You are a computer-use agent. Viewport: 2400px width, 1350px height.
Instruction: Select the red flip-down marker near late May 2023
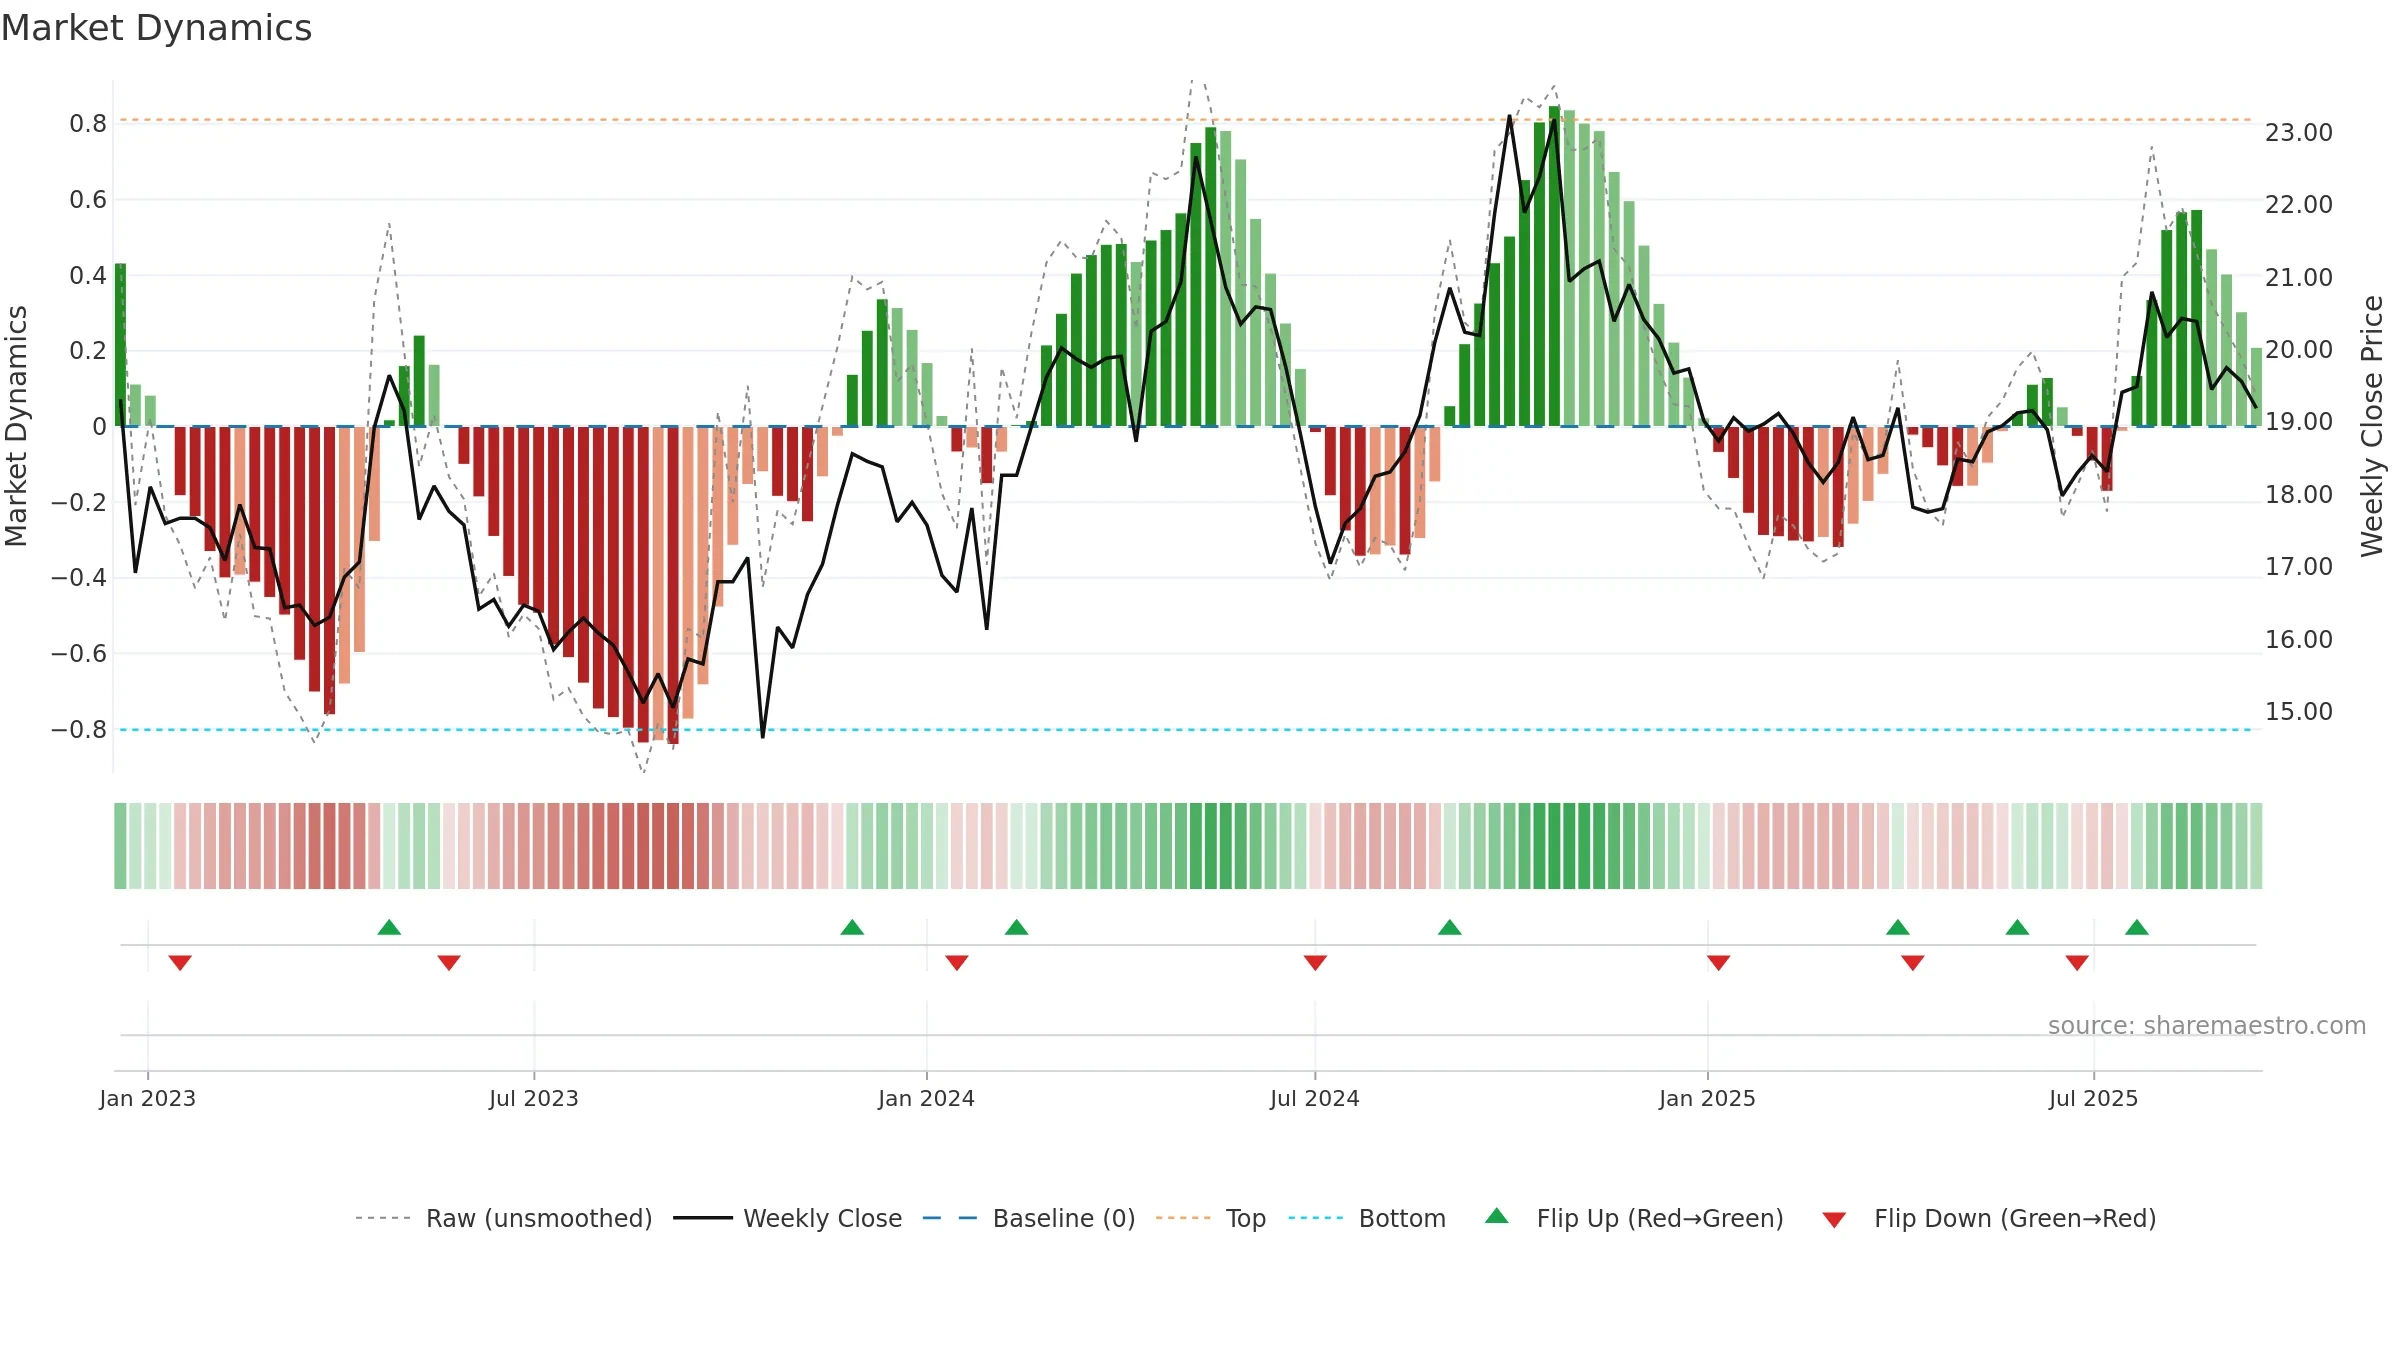coord(449,963)
